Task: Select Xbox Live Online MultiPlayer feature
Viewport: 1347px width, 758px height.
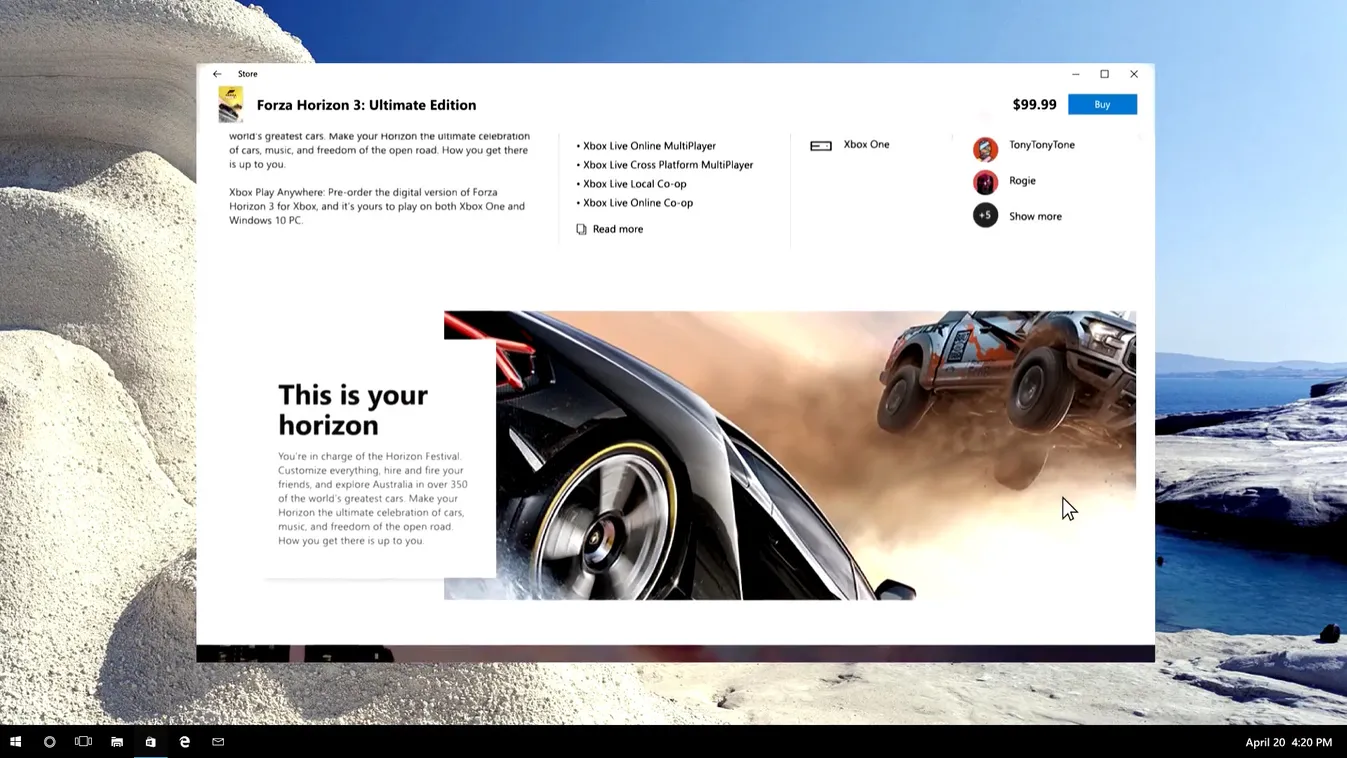Action: click(649, 146)
